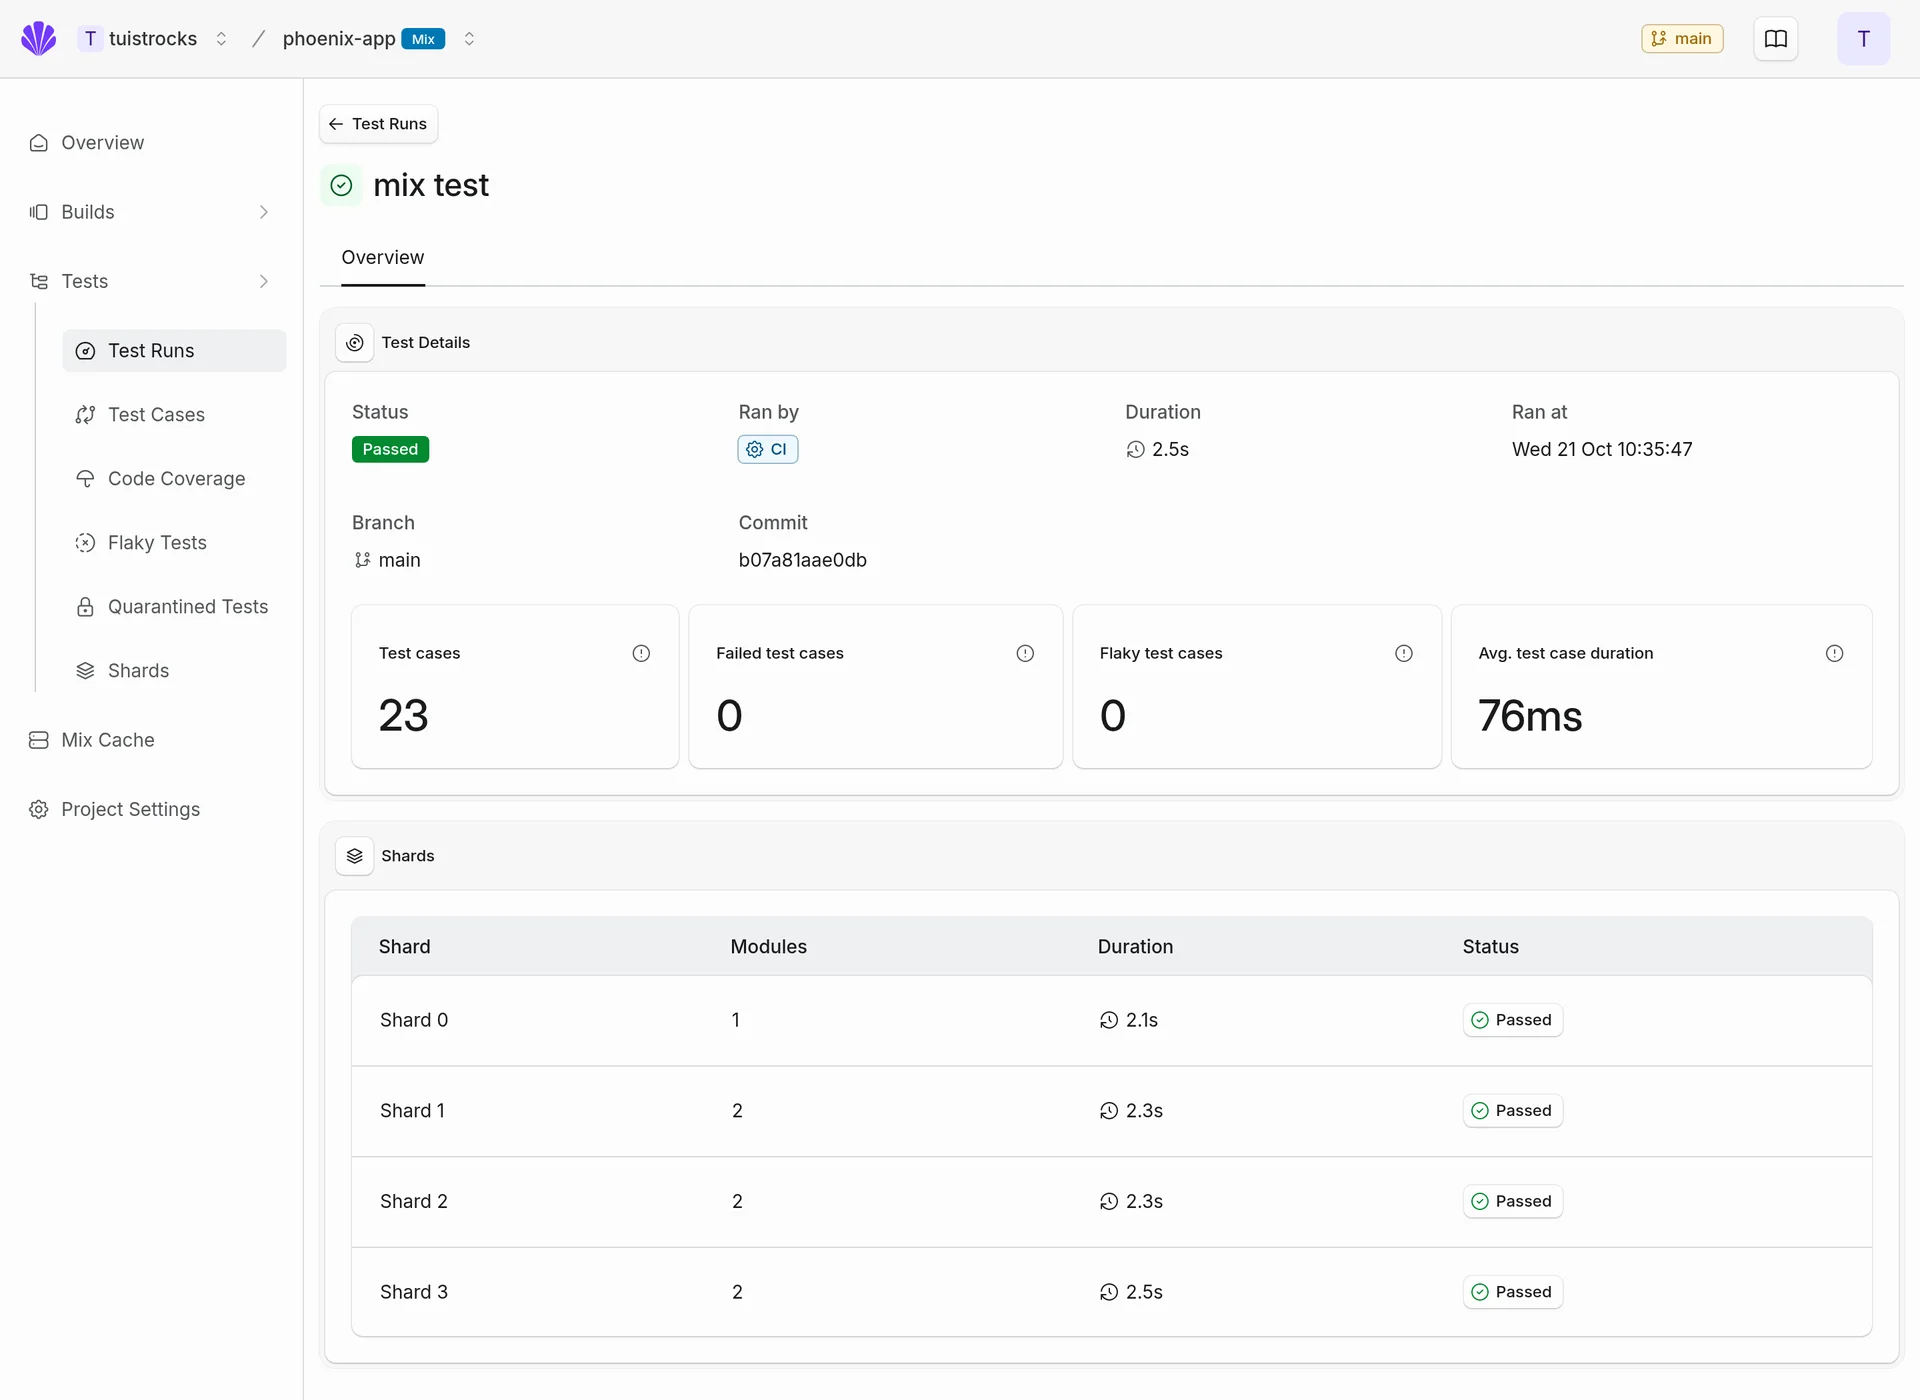Screen dimensions: 1920x1400
Task: Click the CI ran-by badge
Action: [x=768, y=450]
